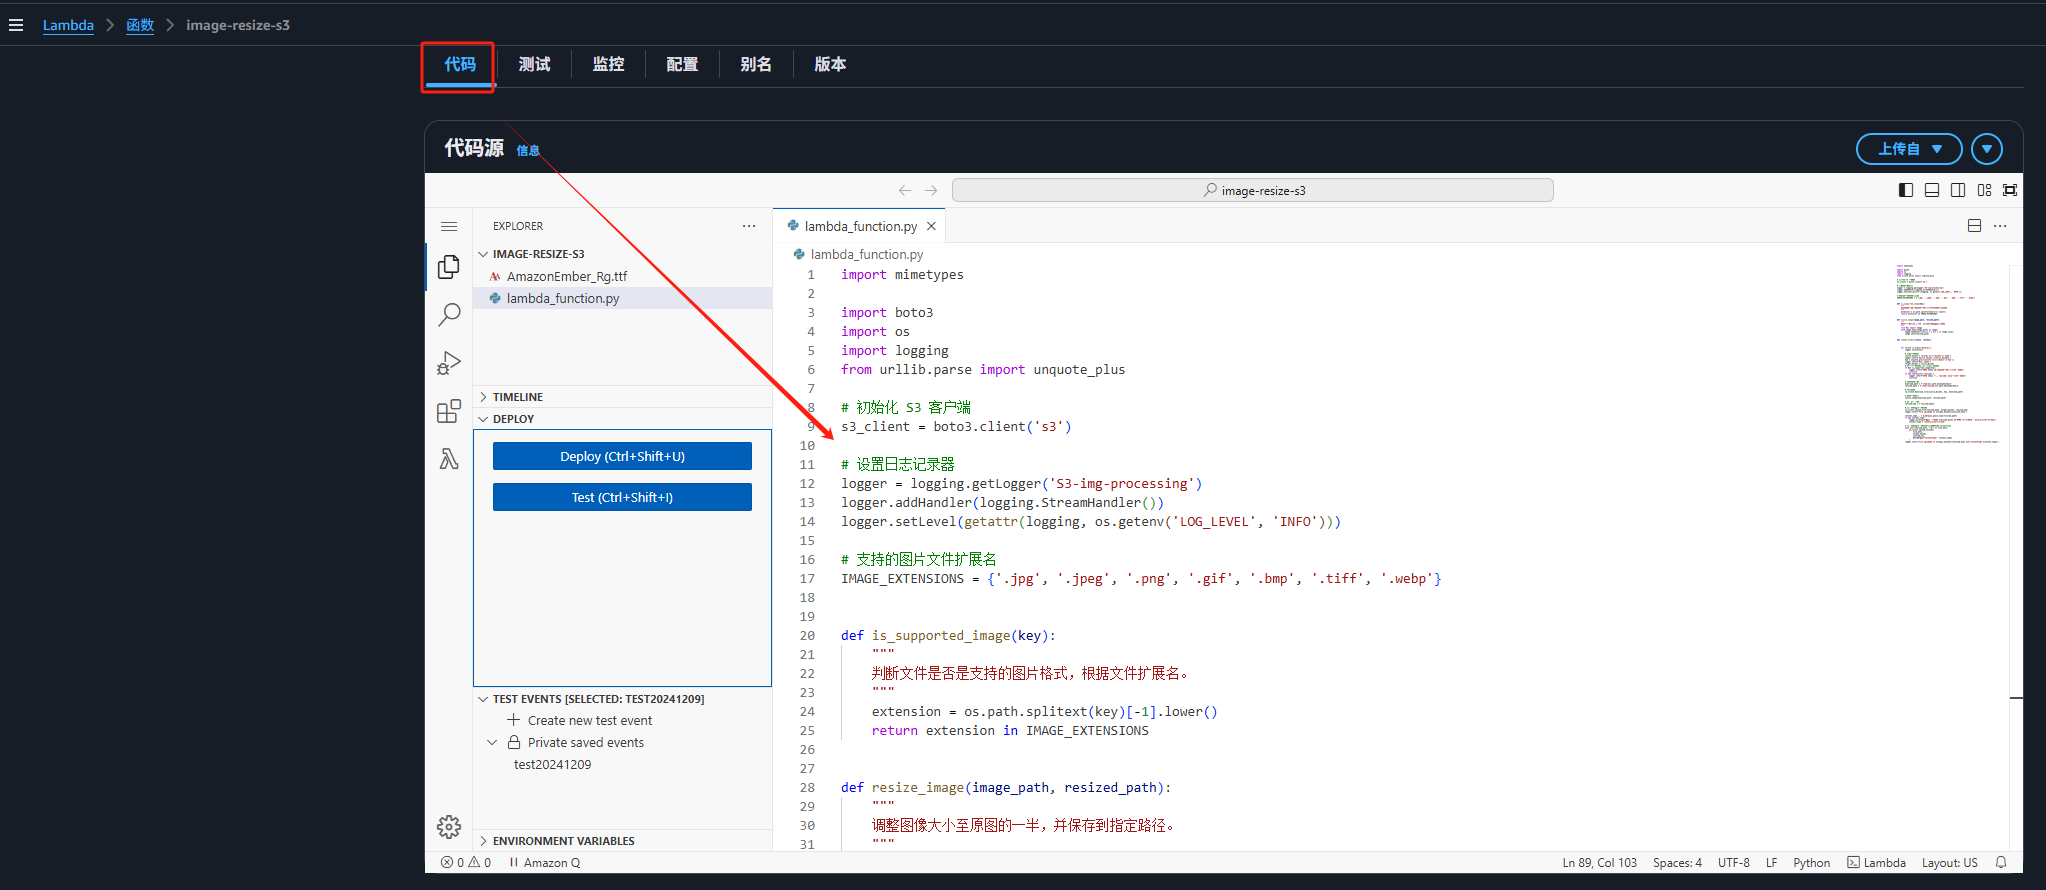Open the Explorer files icon in activity bar

coord(449,267)
